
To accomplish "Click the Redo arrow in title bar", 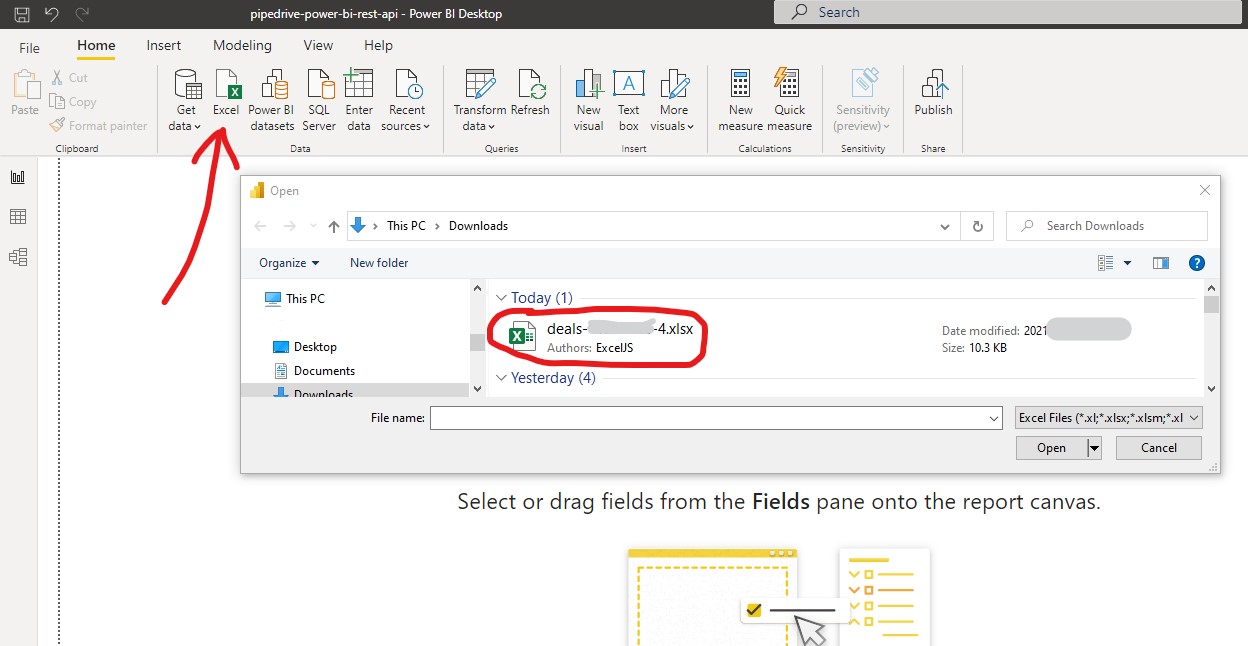I will (x=83, y=14).
